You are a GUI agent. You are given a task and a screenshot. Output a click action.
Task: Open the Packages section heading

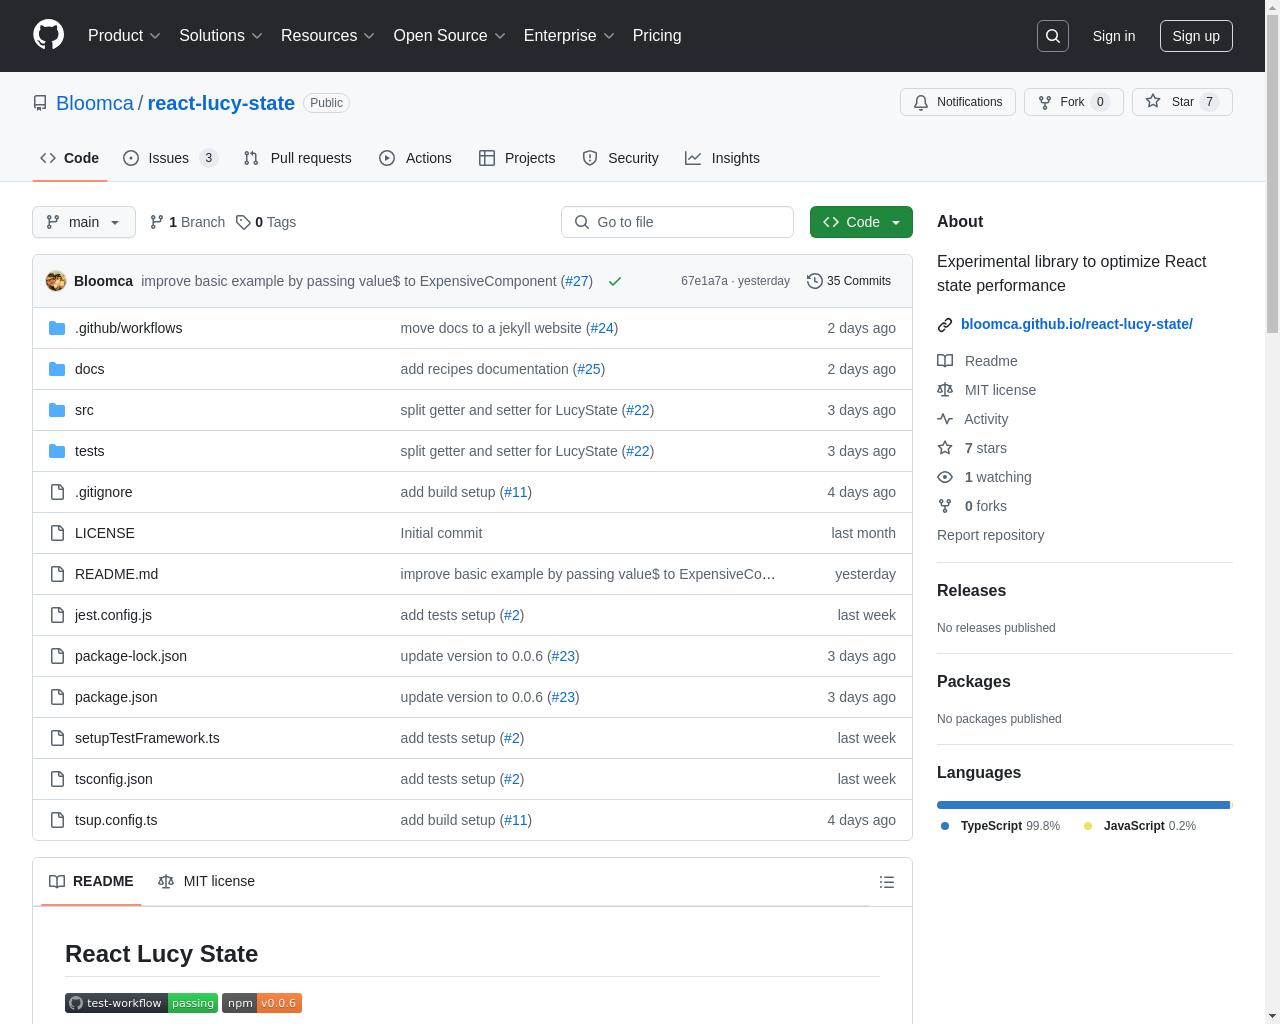973,682
